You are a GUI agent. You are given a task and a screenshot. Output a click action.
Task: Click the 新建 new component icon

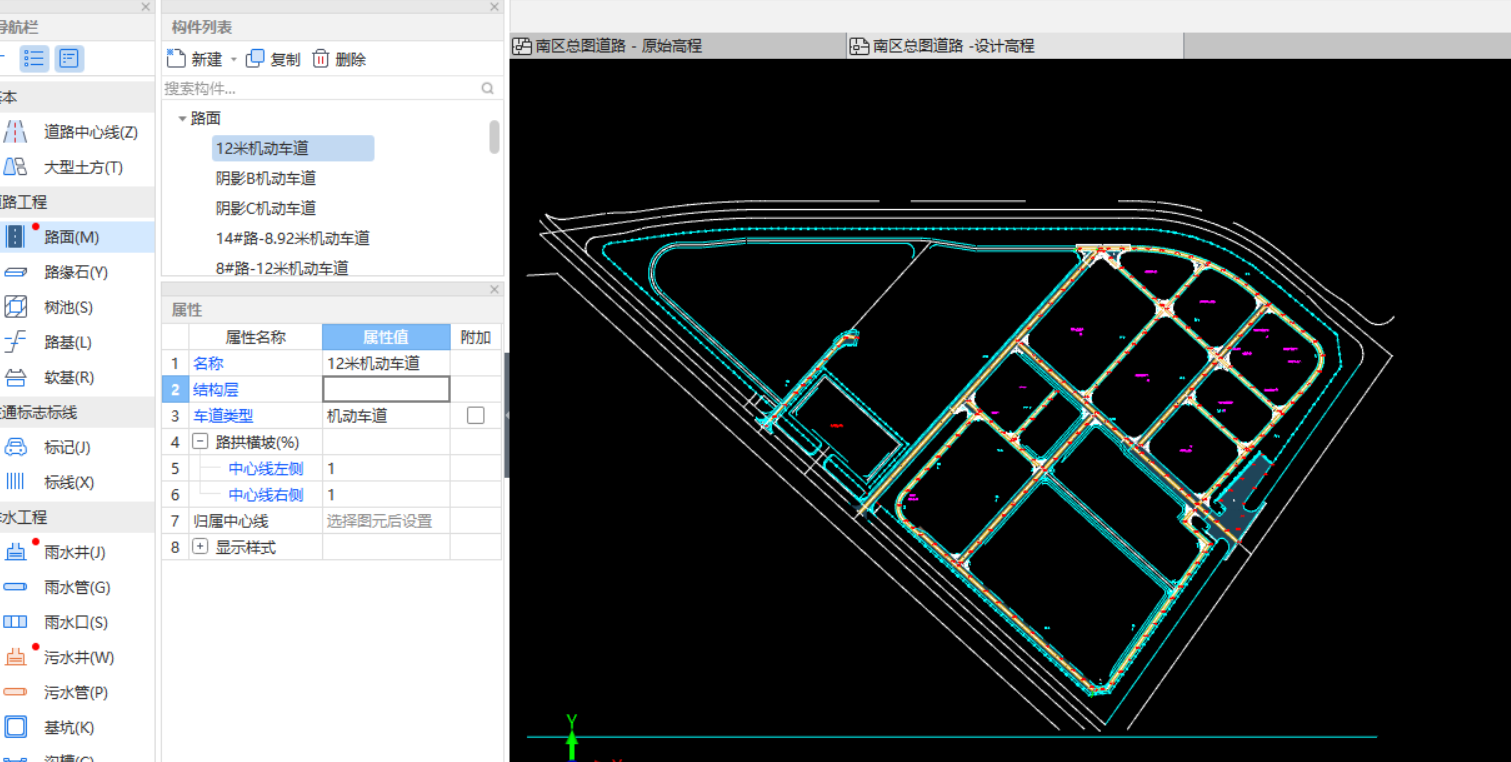(176, 59)
